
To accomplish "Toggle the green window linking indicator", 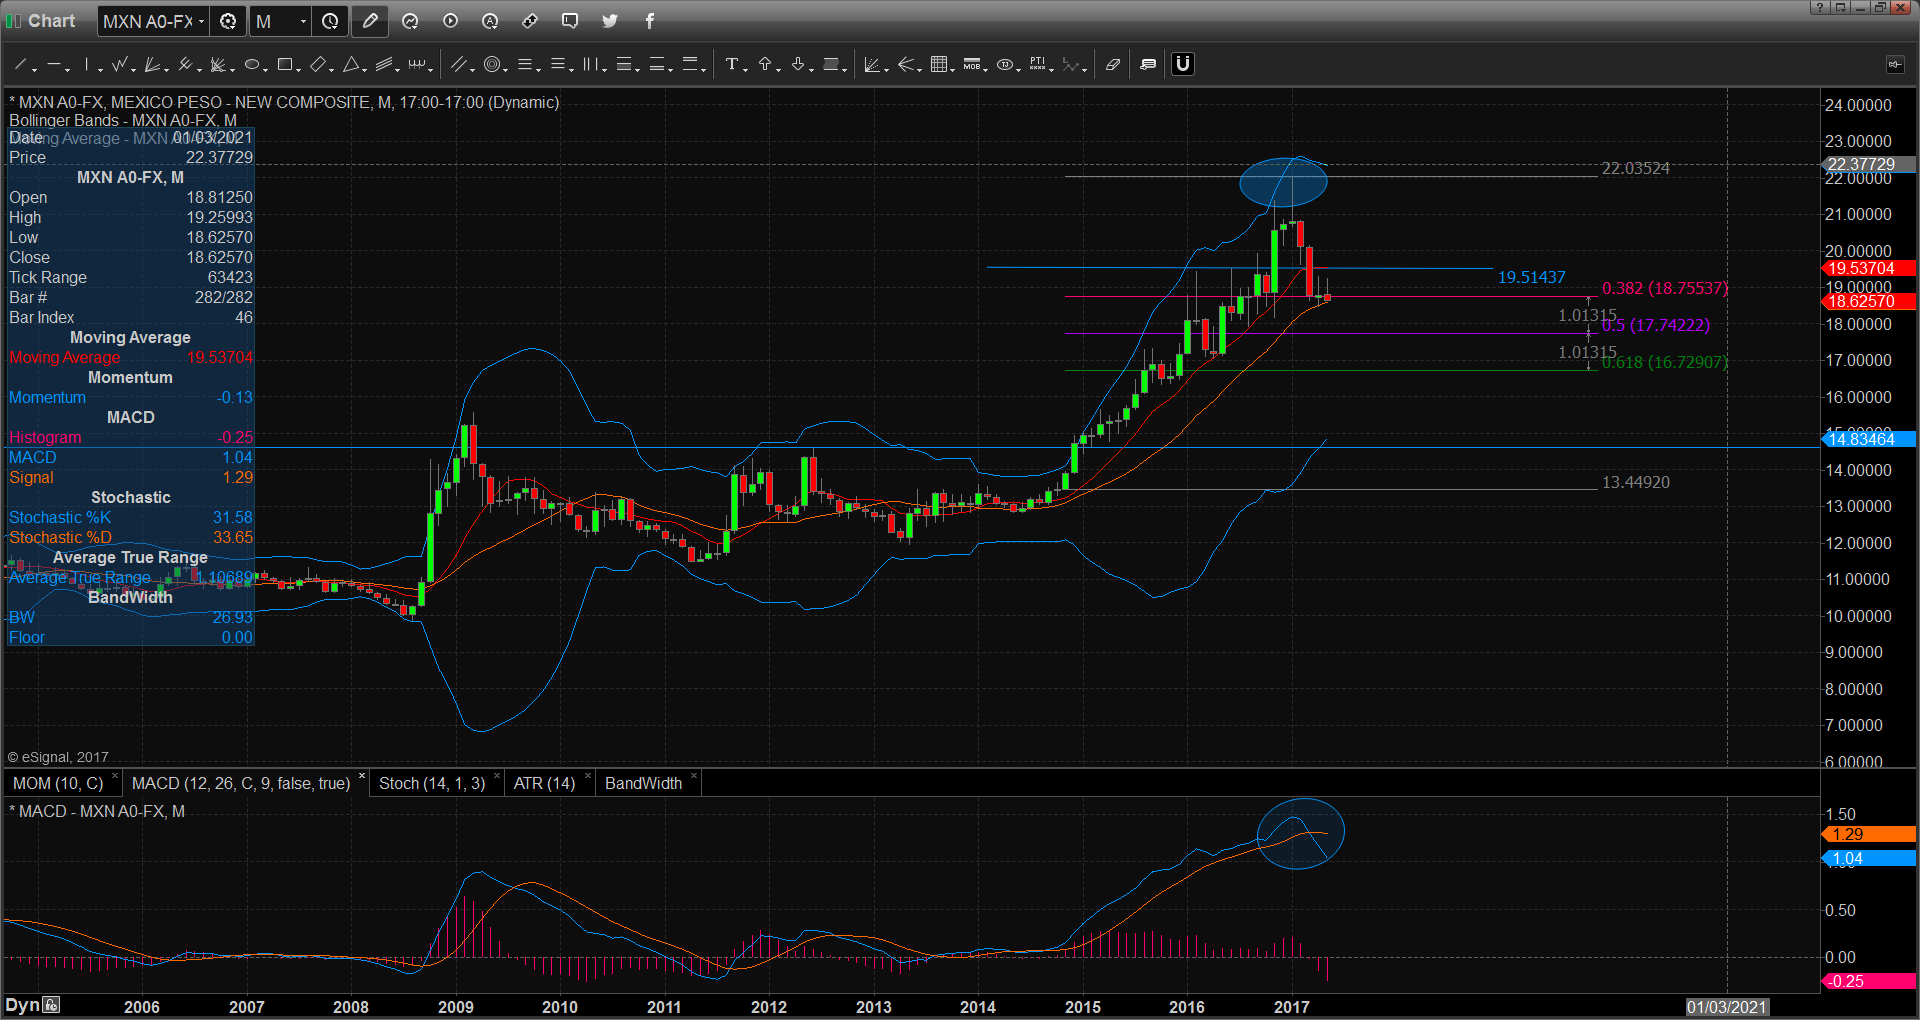I will pyautogui.click(x=13, y=21).
